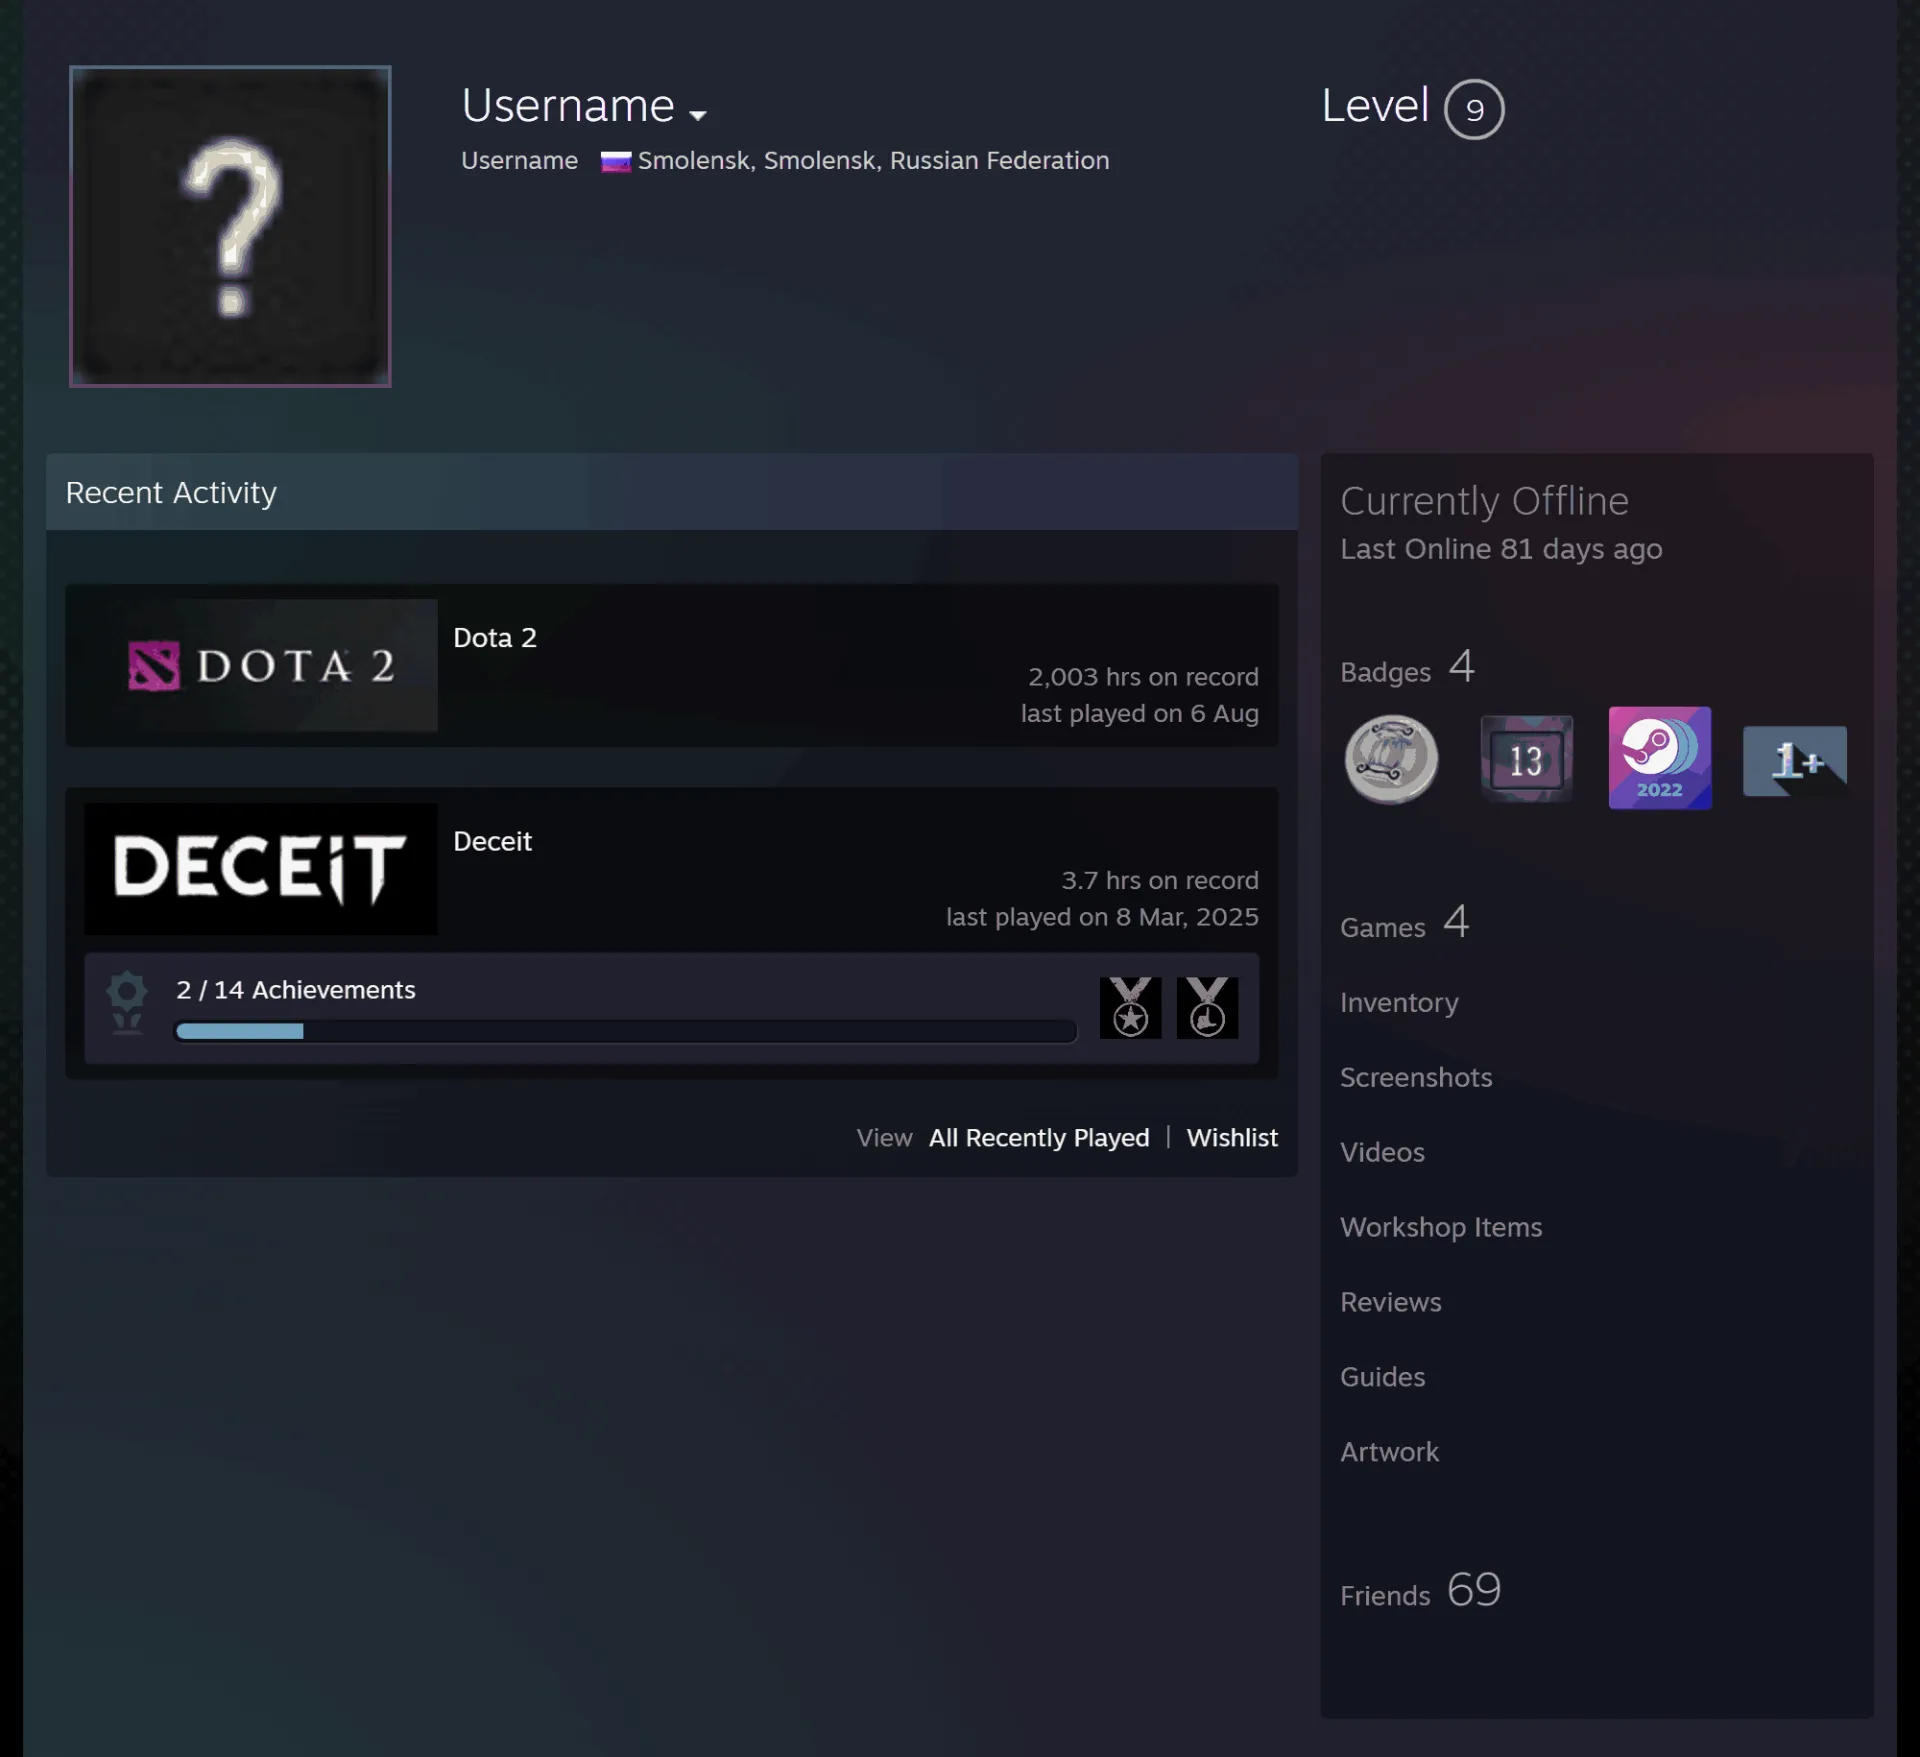Open the Dota 2 game banner
Image resolution: width=1920 pixels, height=1757 pixels.
pyautogui.click(x=261, y=665)
